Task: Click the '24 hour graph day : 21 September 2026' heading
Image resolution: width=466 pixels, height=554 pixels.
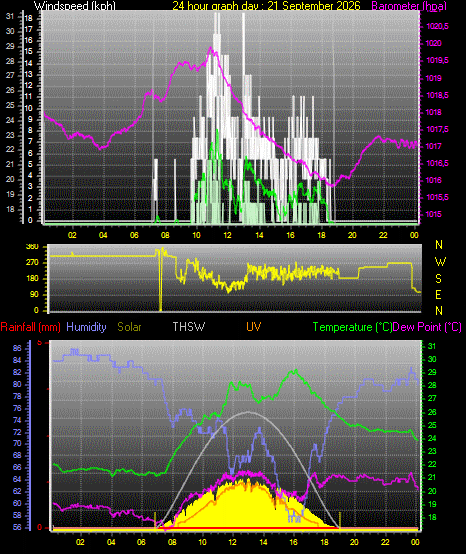Action: point(266,6)
